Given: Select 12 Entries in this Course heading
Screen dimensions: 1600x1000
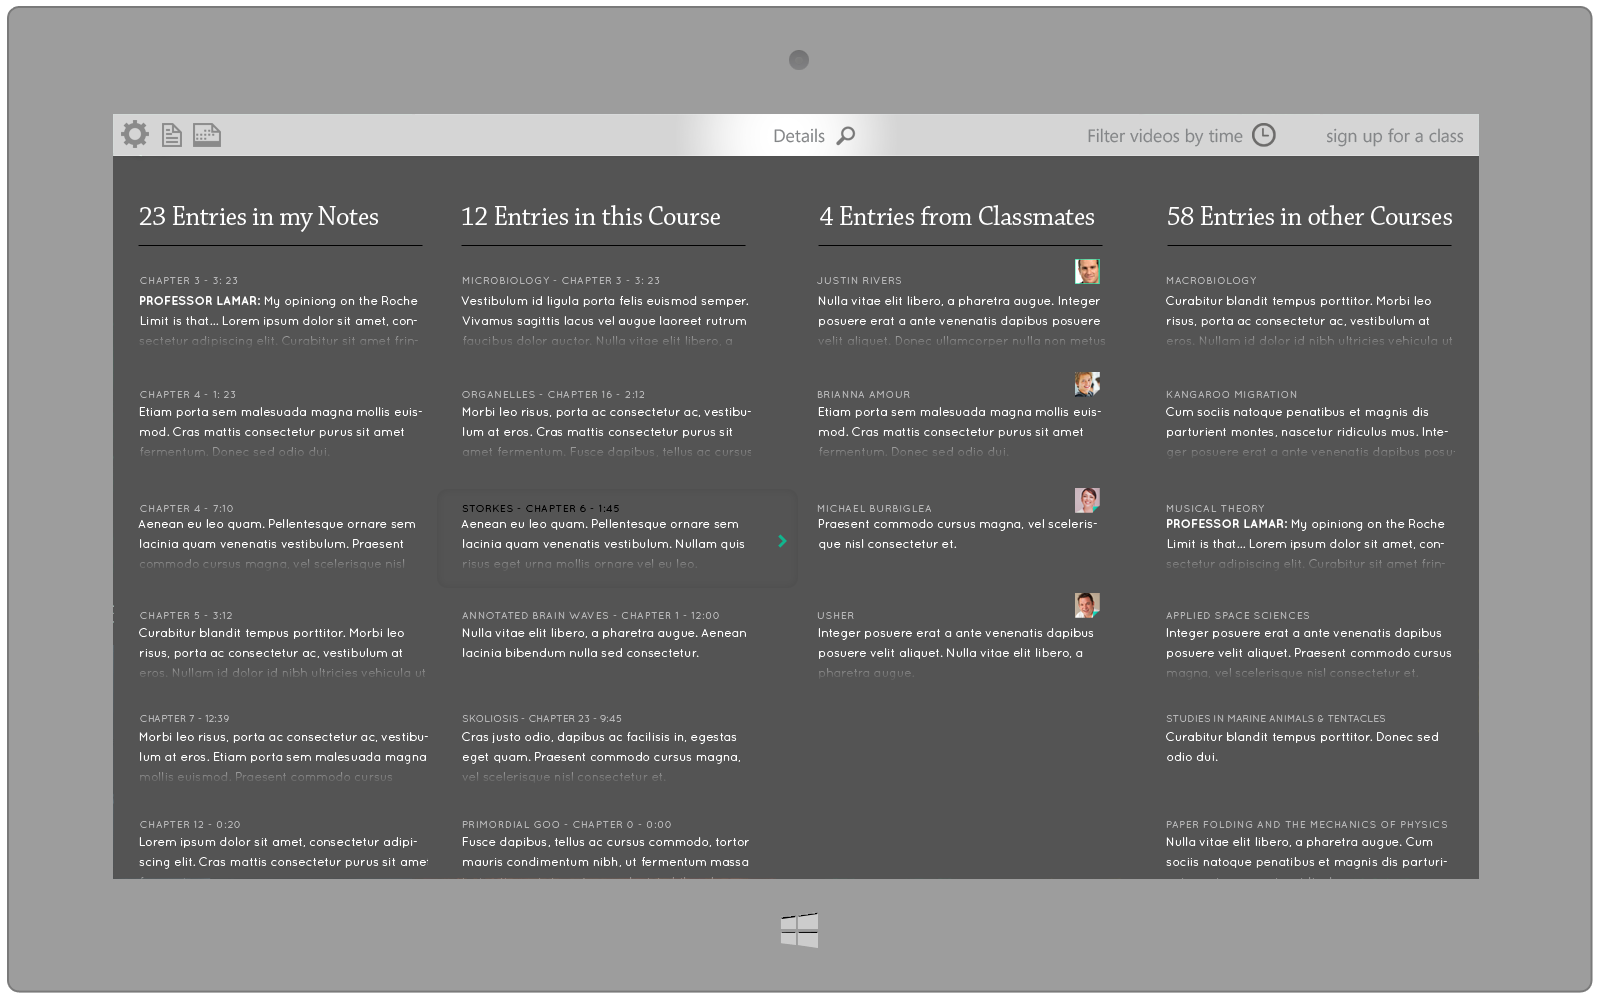Looking at the screenshot, I should click(591, 217).
